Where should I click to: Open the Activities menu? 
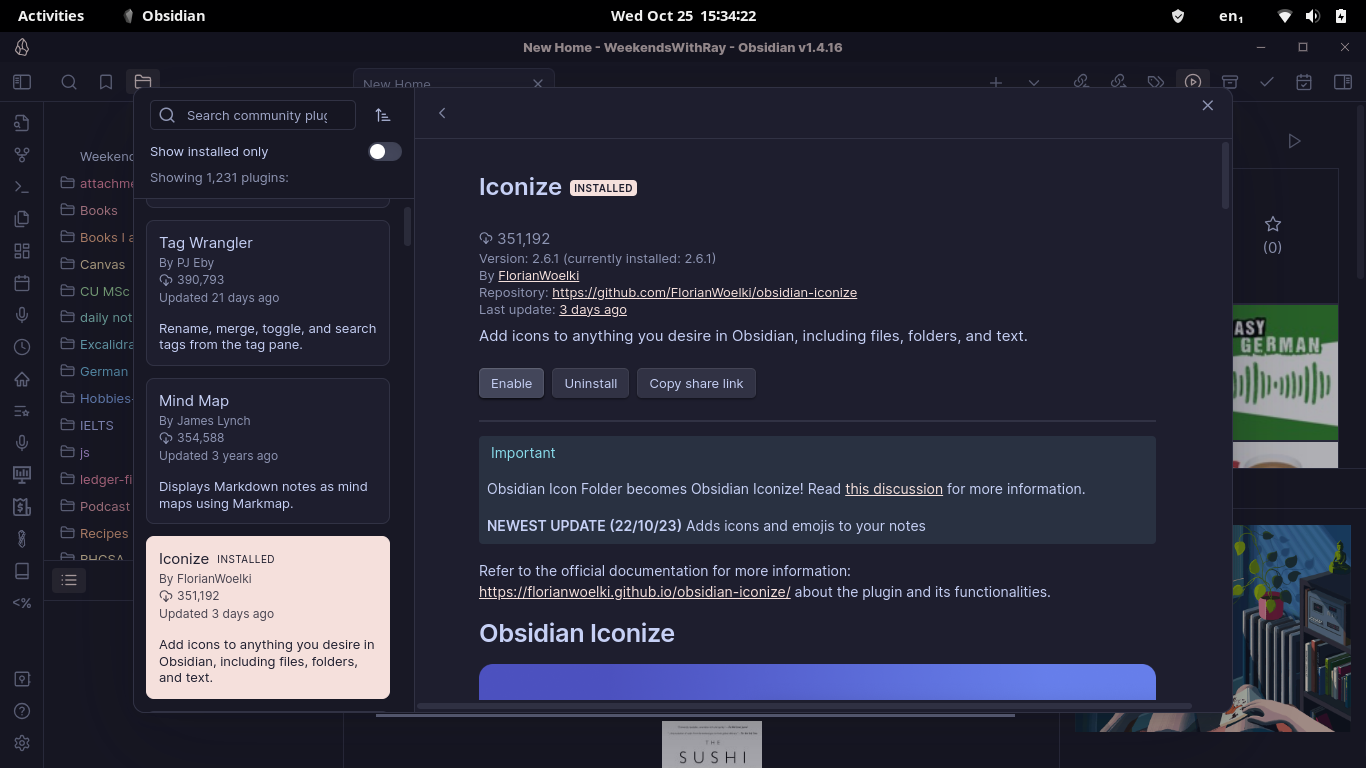[50, 15]
